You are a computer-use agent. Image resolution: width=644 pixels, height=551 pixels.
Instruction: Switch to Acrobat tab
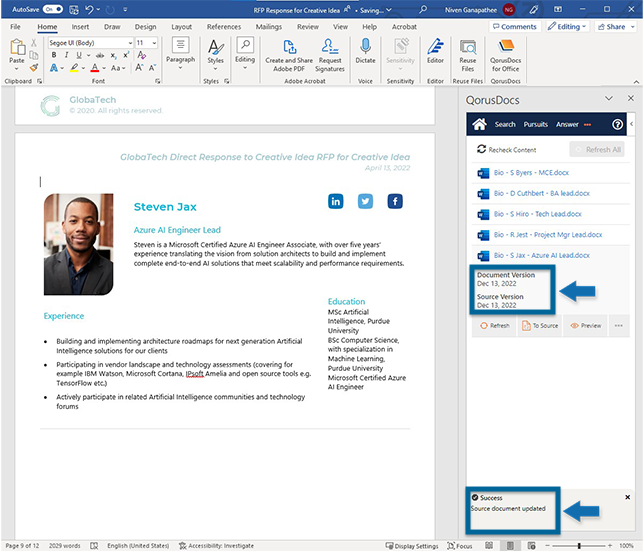pos(404,27)
